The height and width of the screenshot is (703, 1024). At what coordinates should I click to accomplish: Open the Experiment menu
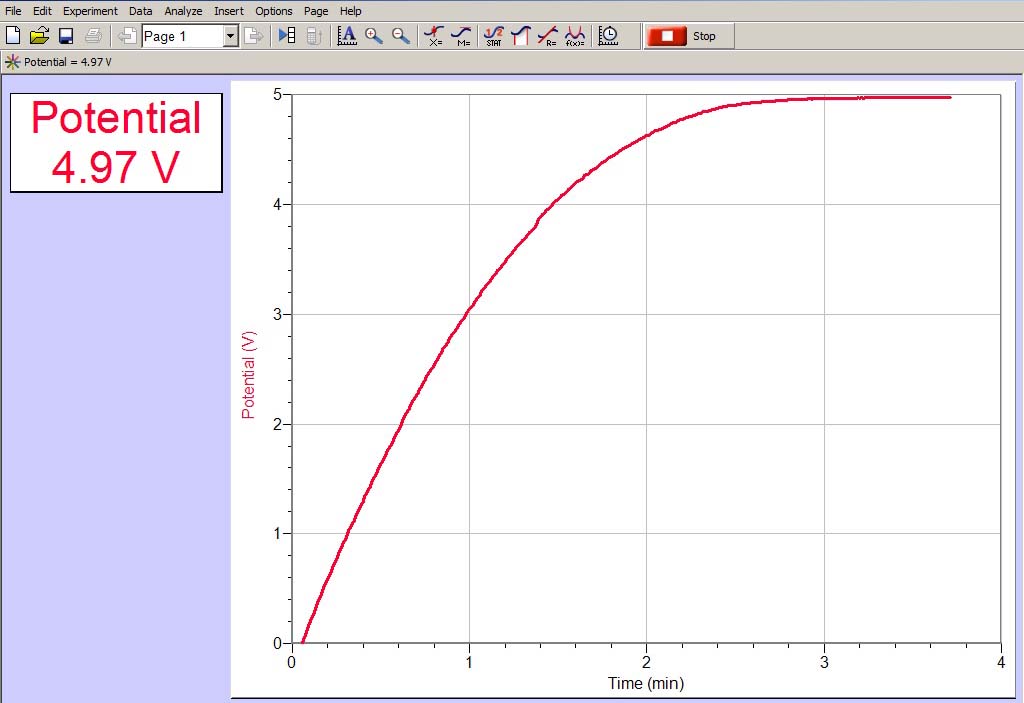click(x=90, y=11)
